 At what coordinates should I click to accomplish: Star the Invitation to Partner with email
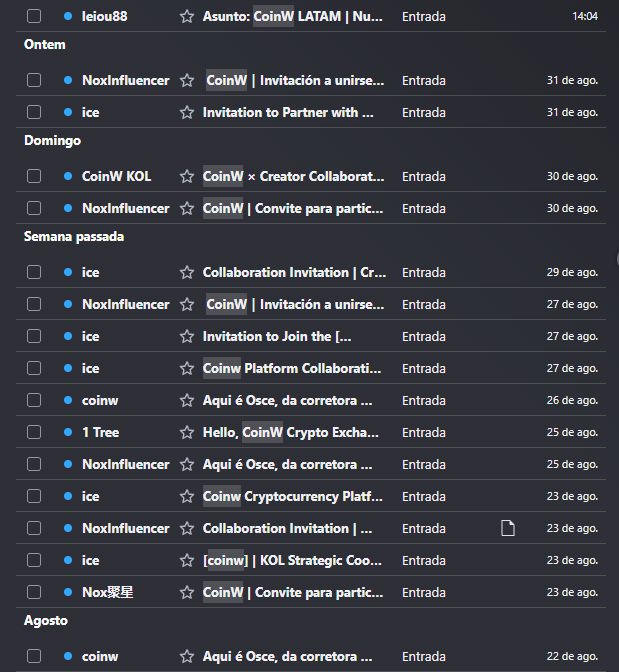tap(187, 112)
